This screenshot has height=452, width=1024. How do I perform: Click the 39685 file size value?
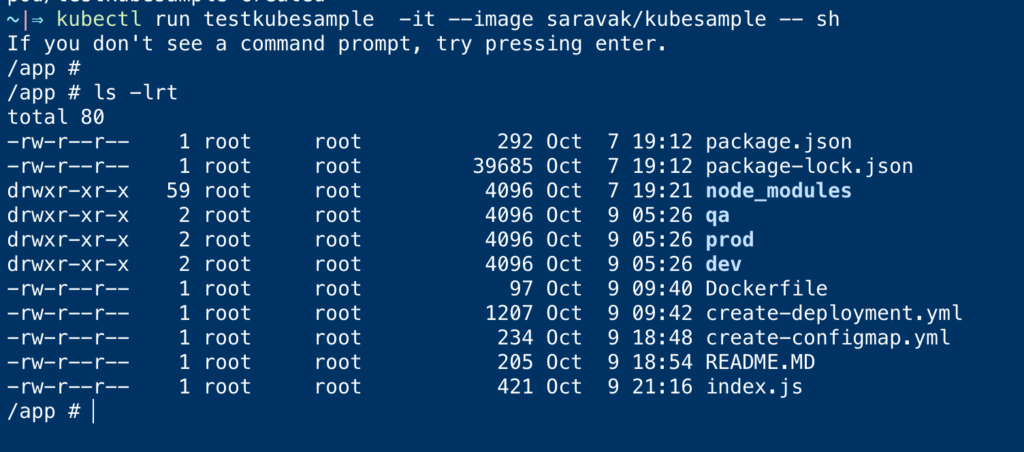click(503, 167)
